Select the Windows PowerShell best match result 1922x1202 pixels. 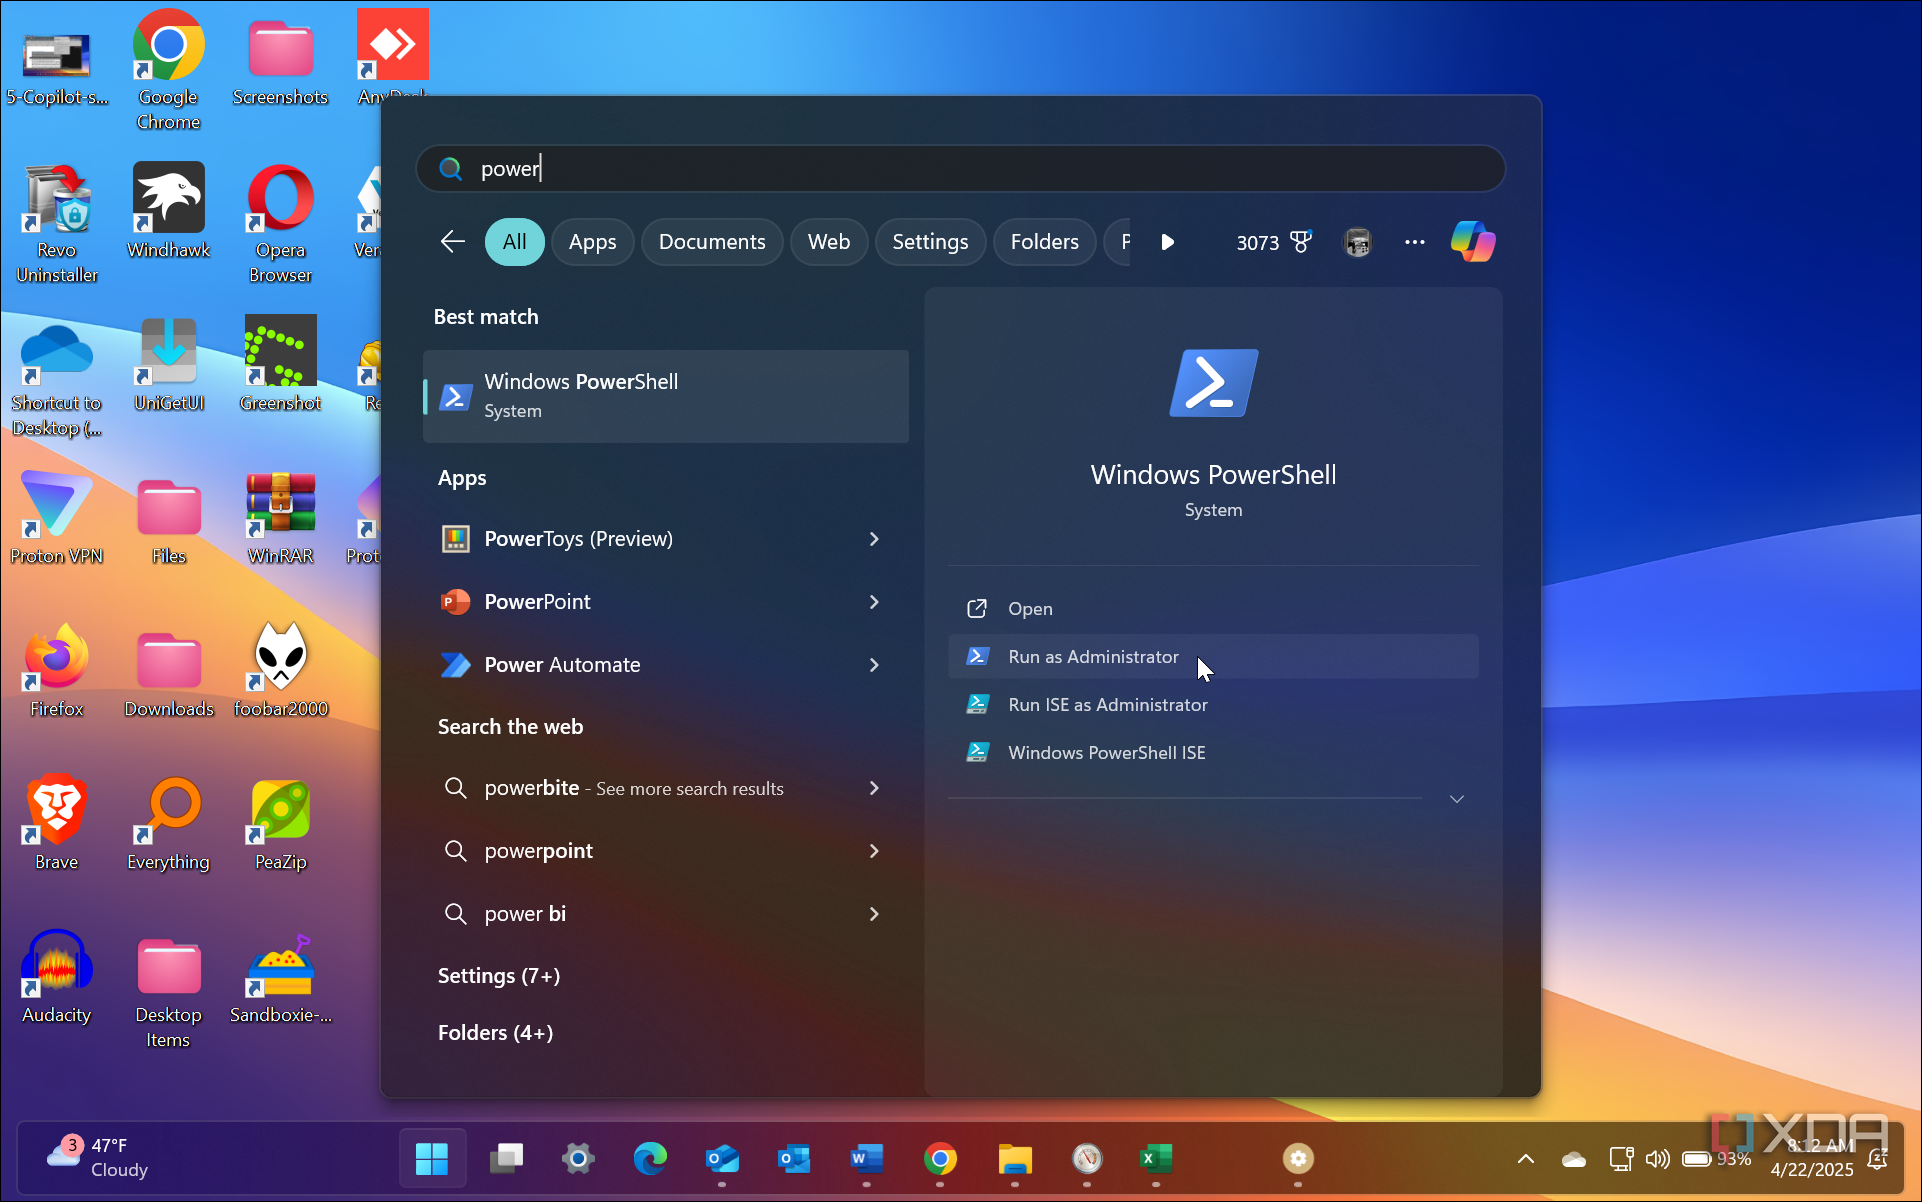click(666, 396)
